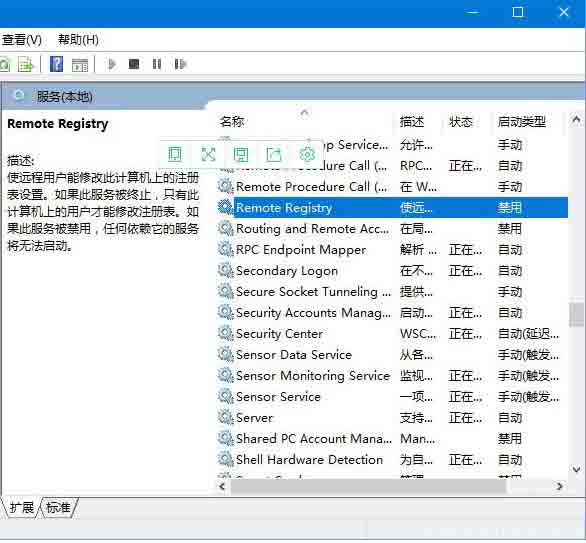This screenshot has height=543, width=586.
Task: Click gear icon of RPC Endpoint Mapper
Action: pyautogui.click(x=225, y=249)
